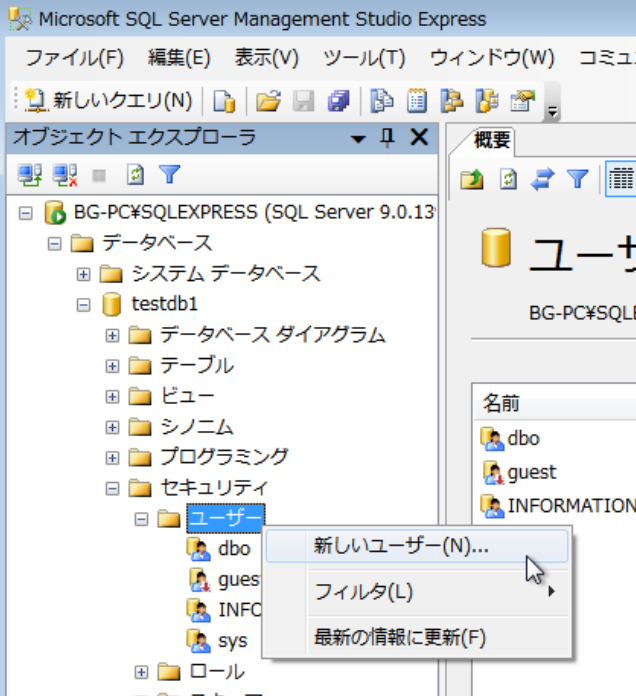Click the Synchronize arrows icon in 概要 toolbar

(542, 179)
